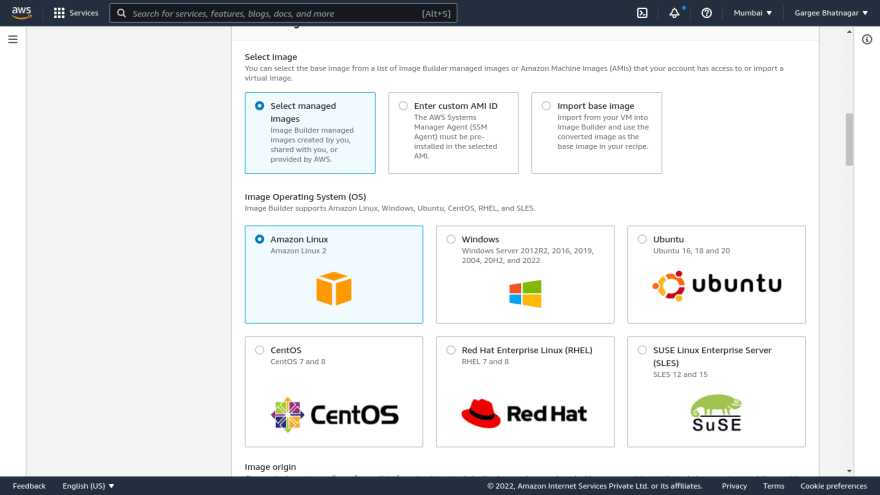This screenshot has height=495, width=880.
Task: Click the 'Select image' heading
Action: click(x=271, y=57)
